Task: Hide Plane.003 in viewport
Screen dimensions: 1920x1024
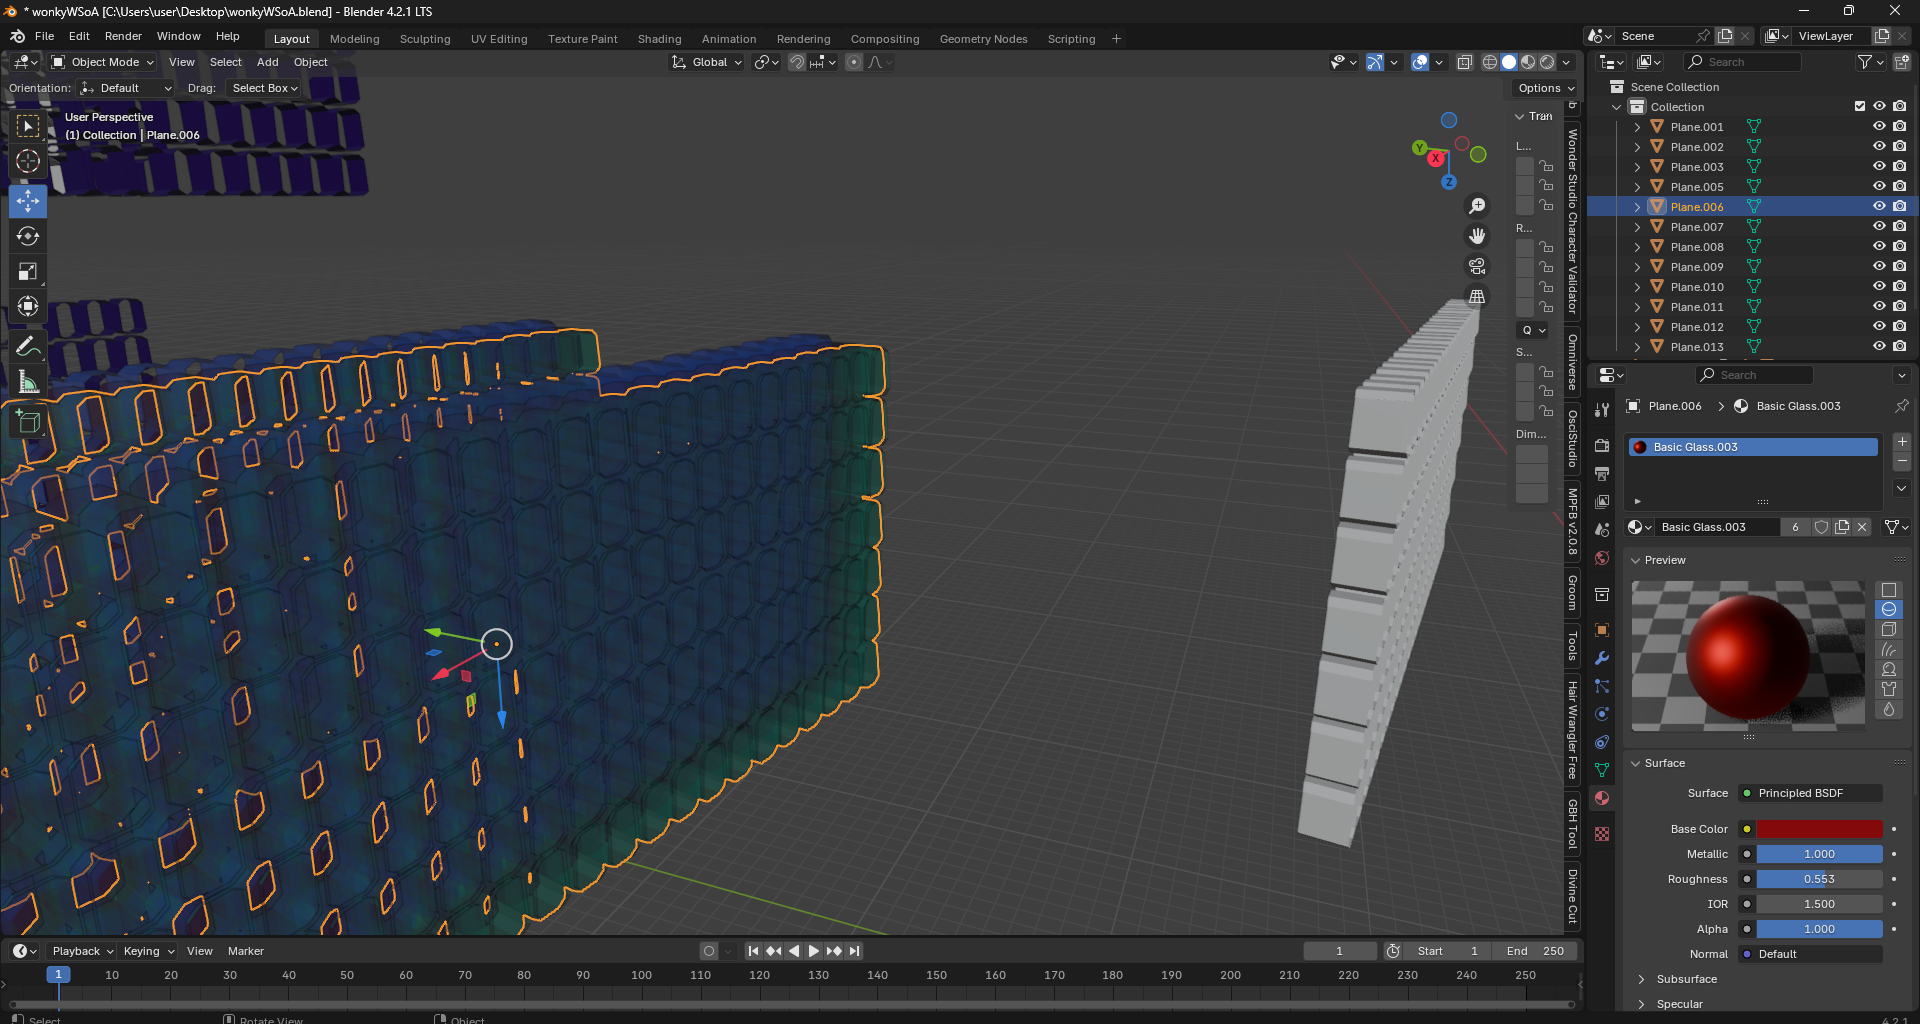Action: [x=1879, y=167]
